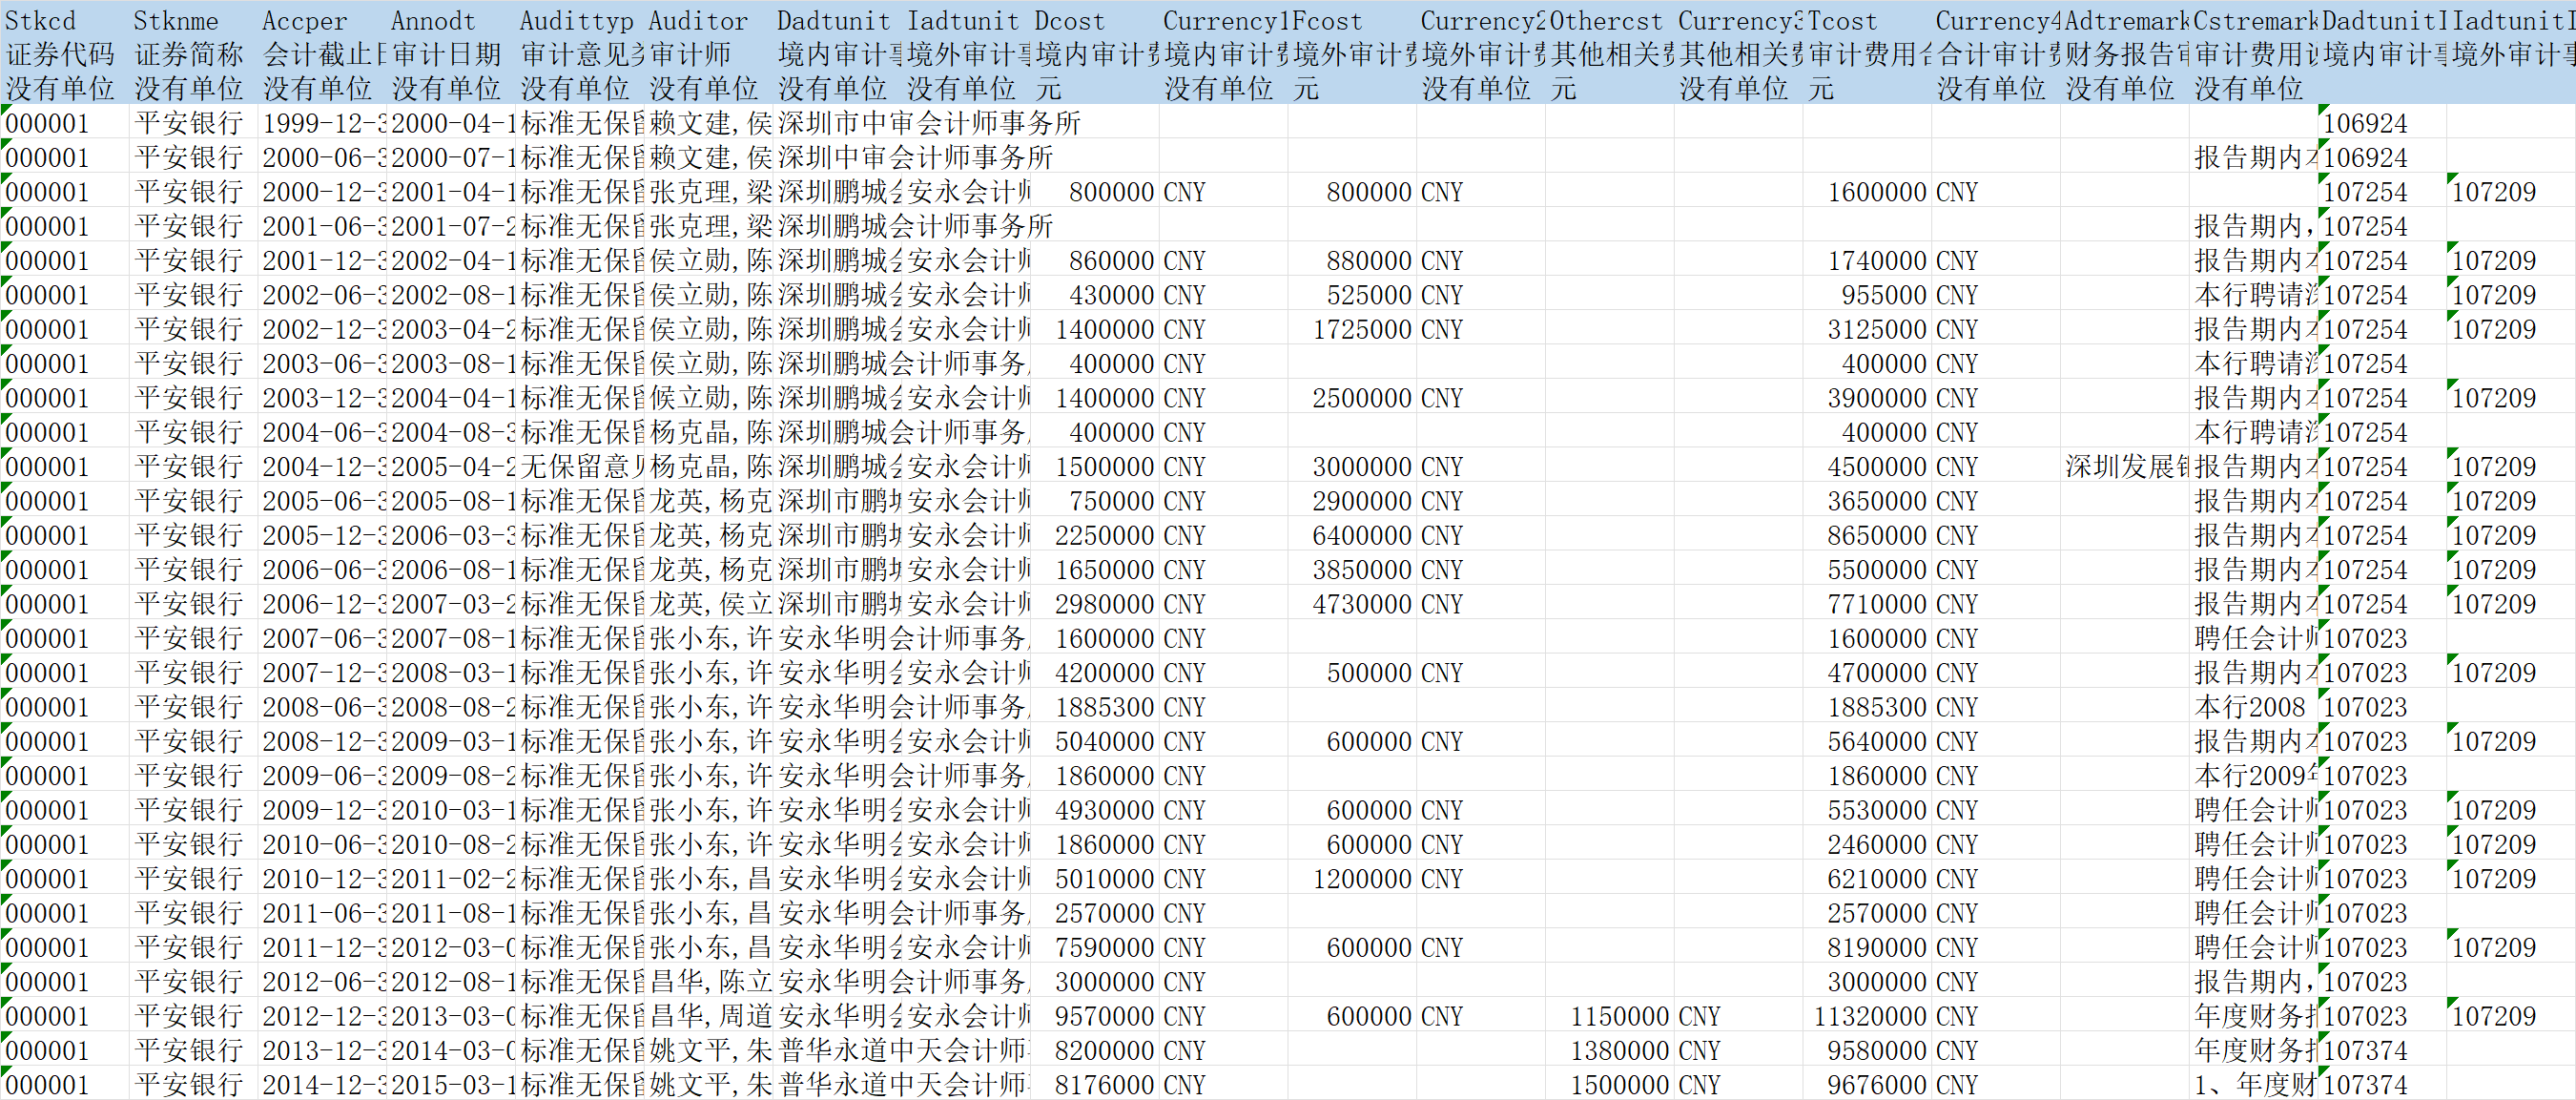Select the Accper cell 1999-12-3
The width and height of the screenshot is (2576, 1100).
point(322,123)
